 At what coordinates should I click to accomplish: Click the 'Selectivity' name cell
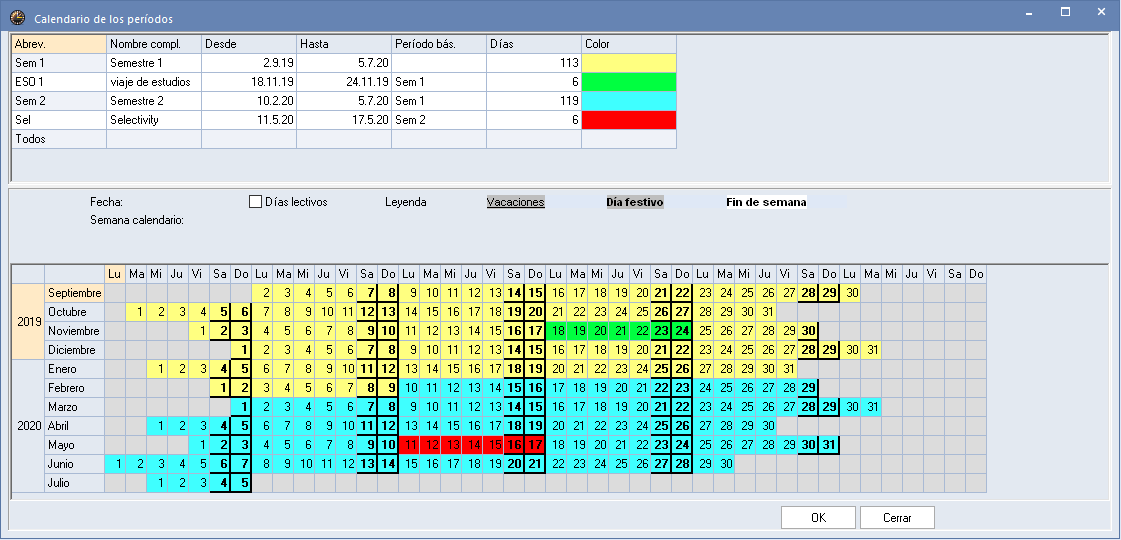click(x=154, y=120)
